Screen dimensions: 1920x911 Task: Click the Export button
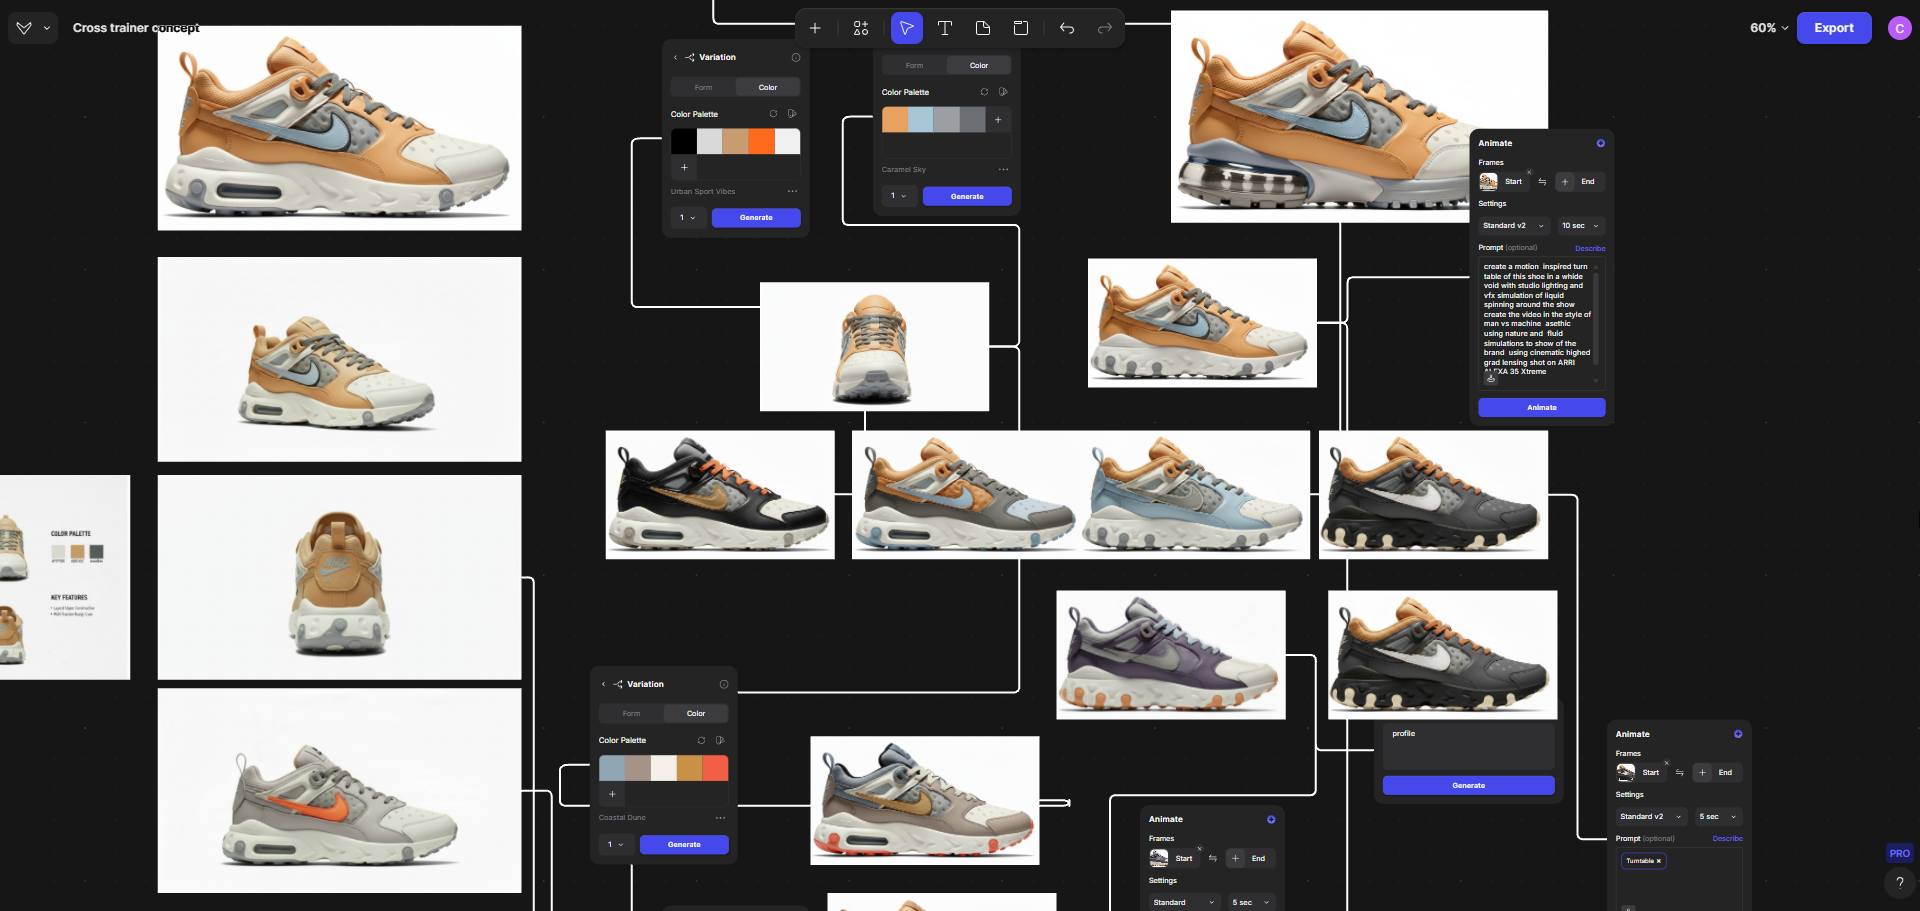(1834, 28)
